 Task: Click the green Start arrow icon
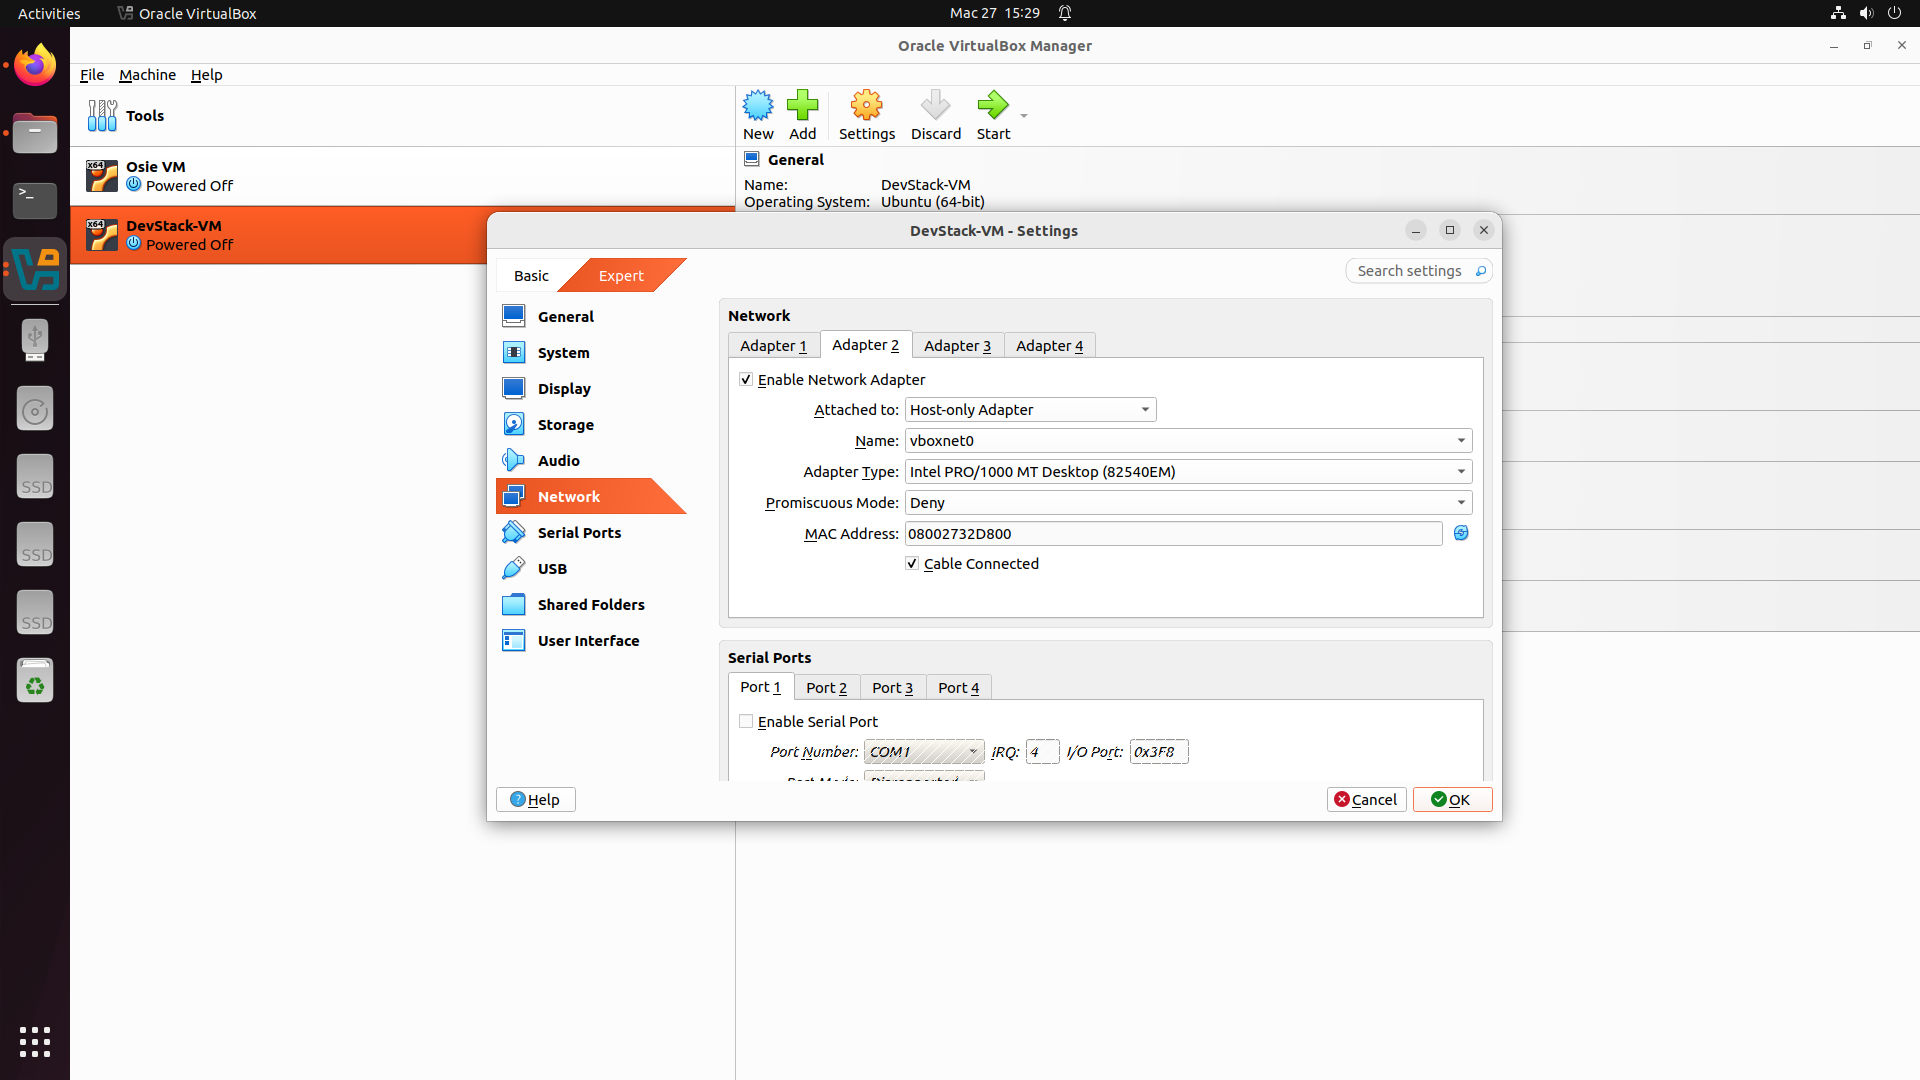(993, 105)
